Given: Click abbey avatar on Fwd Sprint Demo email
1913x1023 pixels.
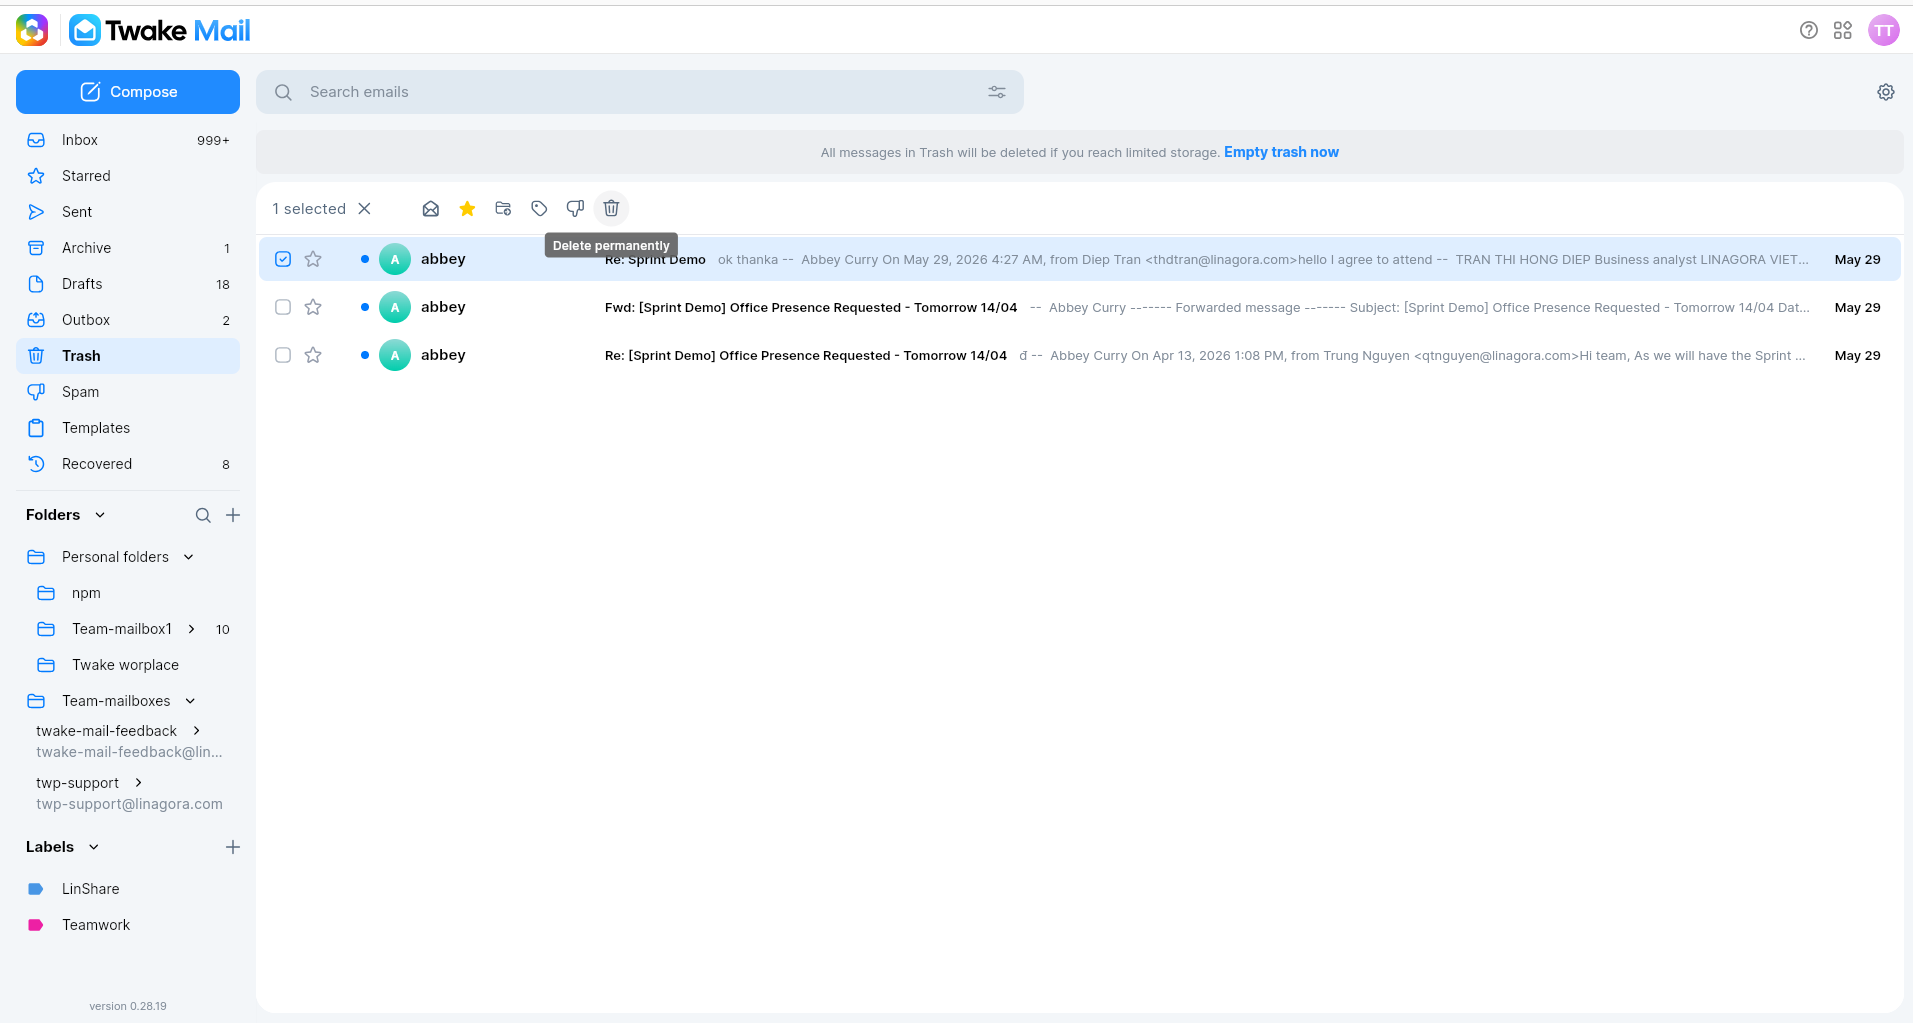Looking at the screenshot, I should [x=395, y=307].
